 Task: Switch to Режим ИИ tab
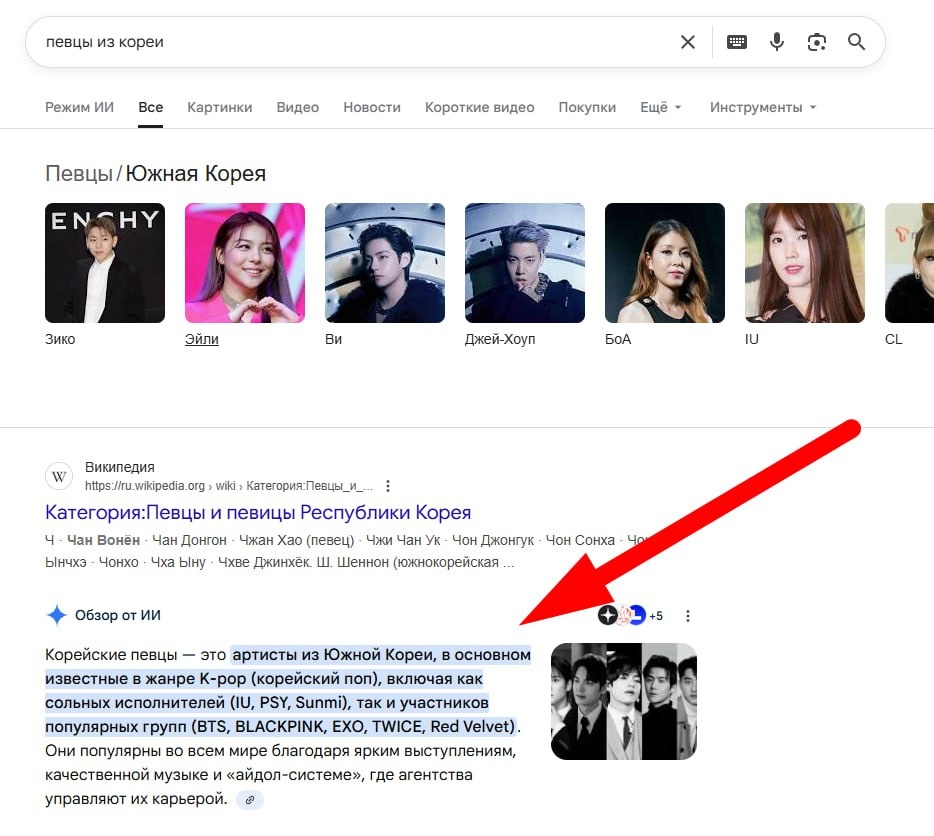(x=79, y=107)
